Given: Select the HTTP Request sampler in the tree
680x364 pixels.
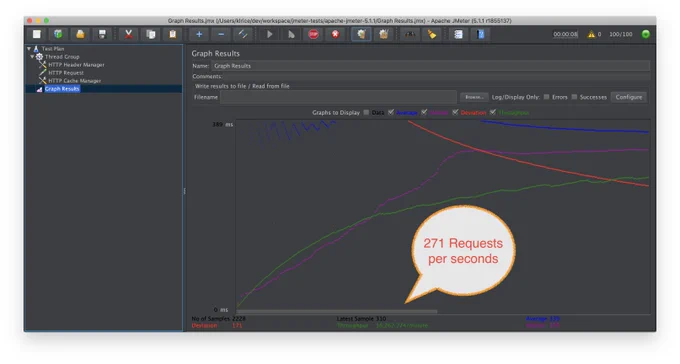Looking at the screenshot, I should click(x=66, y=73).
